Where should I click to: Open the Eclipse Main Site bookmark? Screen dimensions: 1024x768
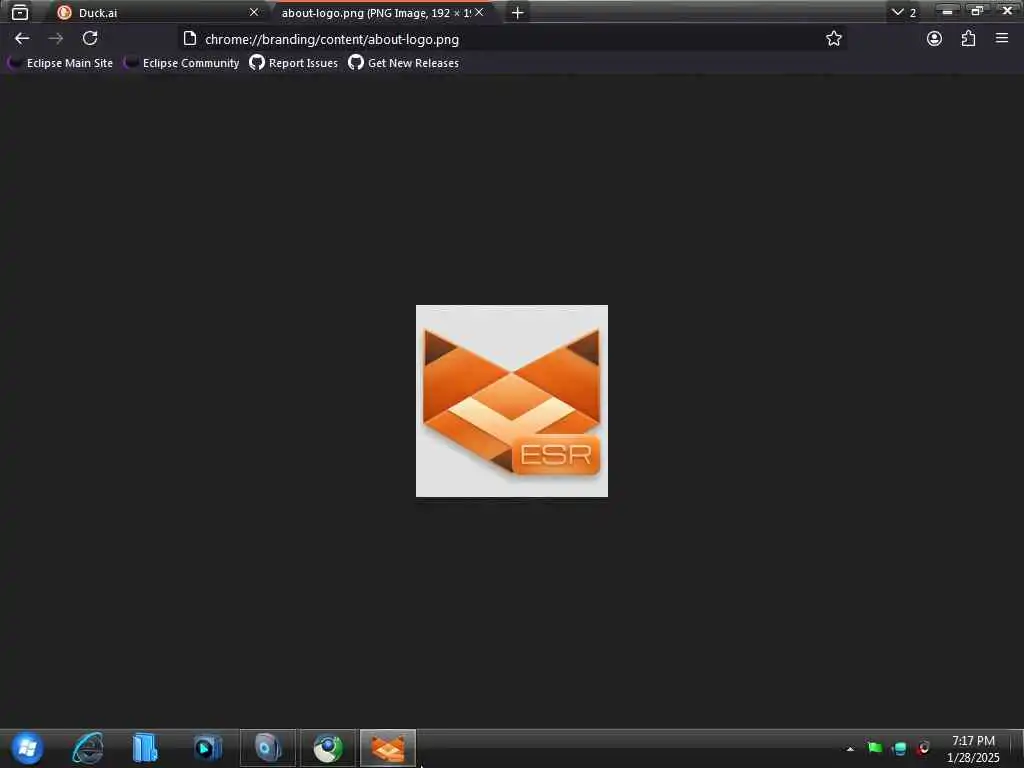61,63
